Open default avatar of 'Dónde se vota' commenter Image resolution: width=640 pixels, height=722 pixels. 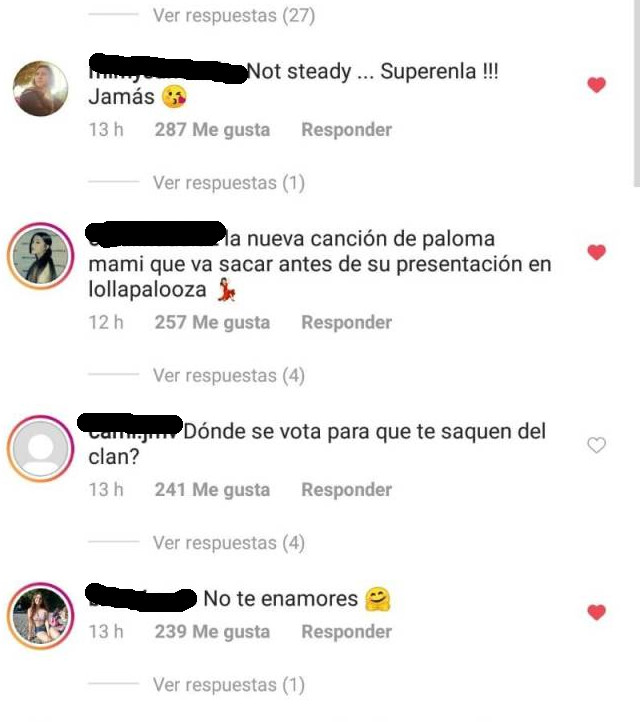[41, 448]
